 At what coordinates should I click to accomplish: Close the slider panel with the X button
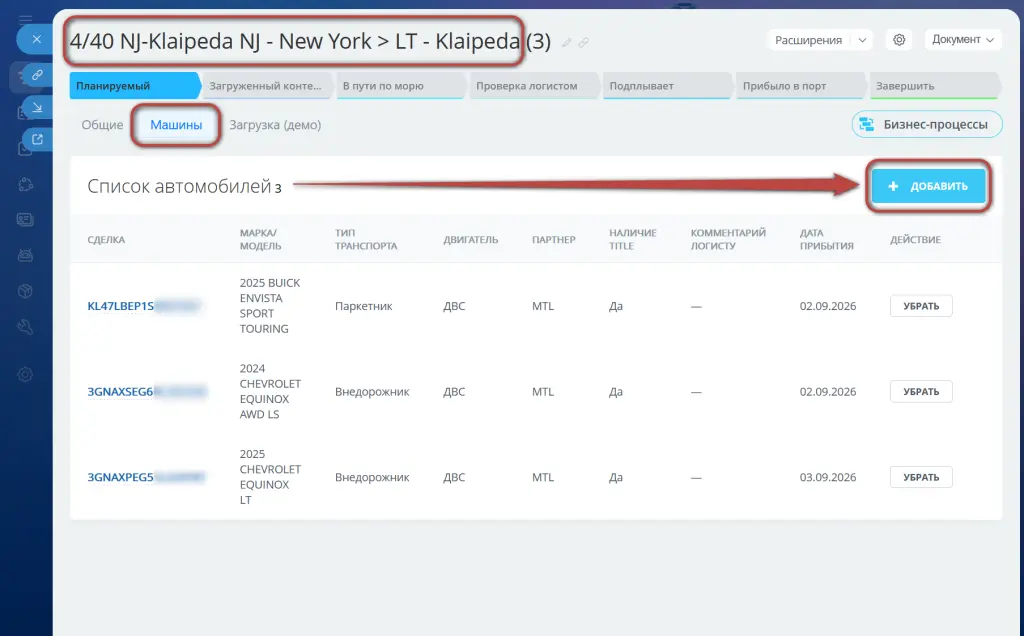pos(37,39)
